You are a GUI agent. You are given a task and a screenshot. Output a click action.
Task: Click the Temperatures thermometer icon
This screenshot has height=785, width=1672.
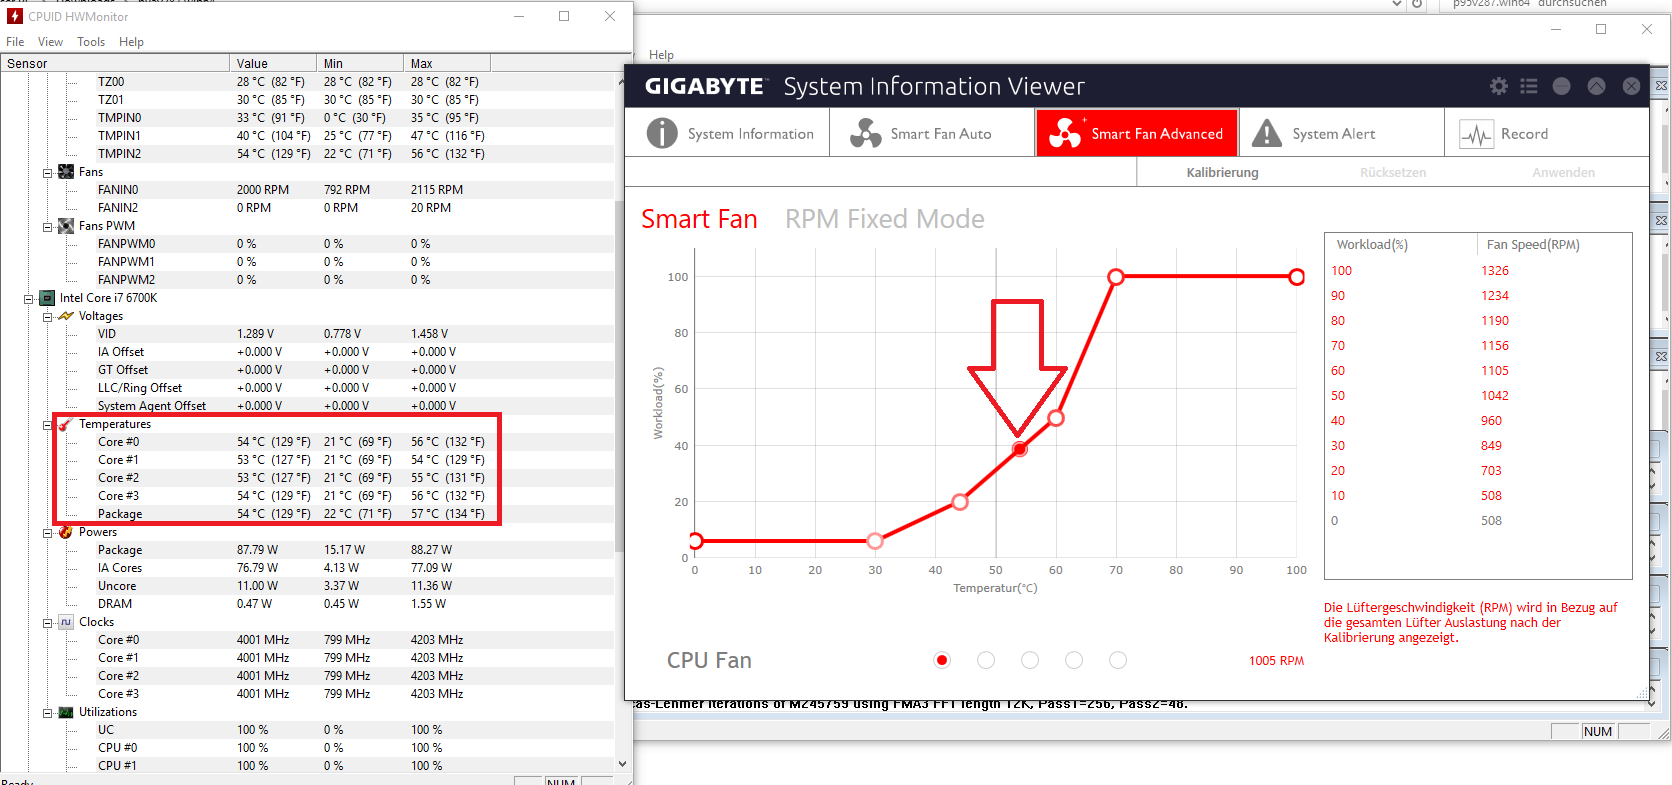[x=66, y=424]
